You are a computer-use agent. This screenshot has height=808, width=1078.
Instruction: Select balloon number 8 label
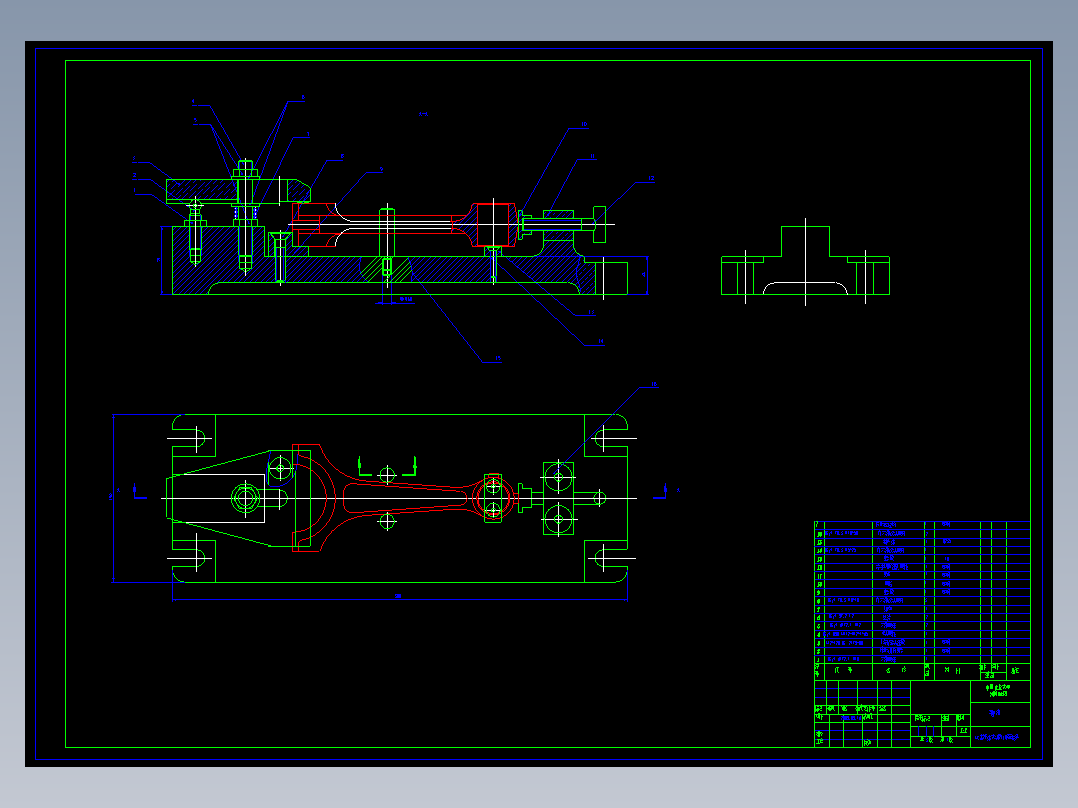(x=342, y=157)
